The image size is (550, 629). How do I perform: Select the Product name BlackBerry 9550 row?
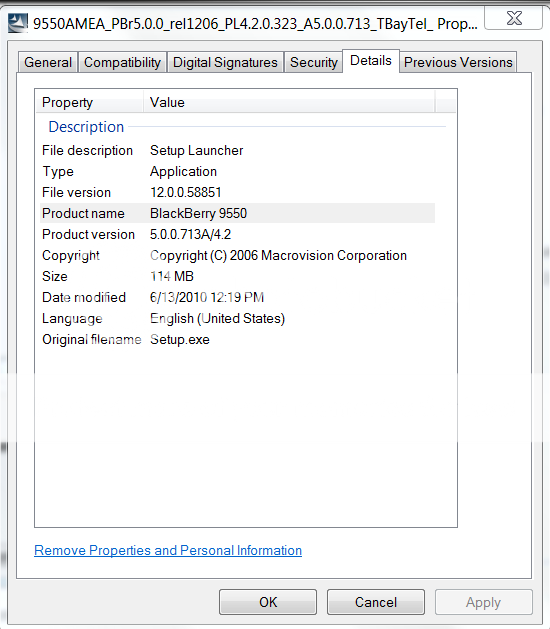click(x=237, y=213)
